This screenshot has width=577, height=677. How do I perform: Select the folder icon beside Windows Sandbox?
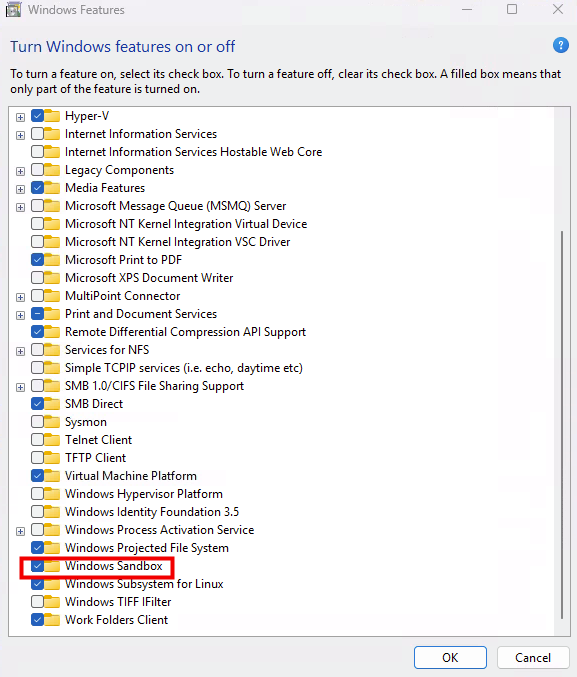52,566
